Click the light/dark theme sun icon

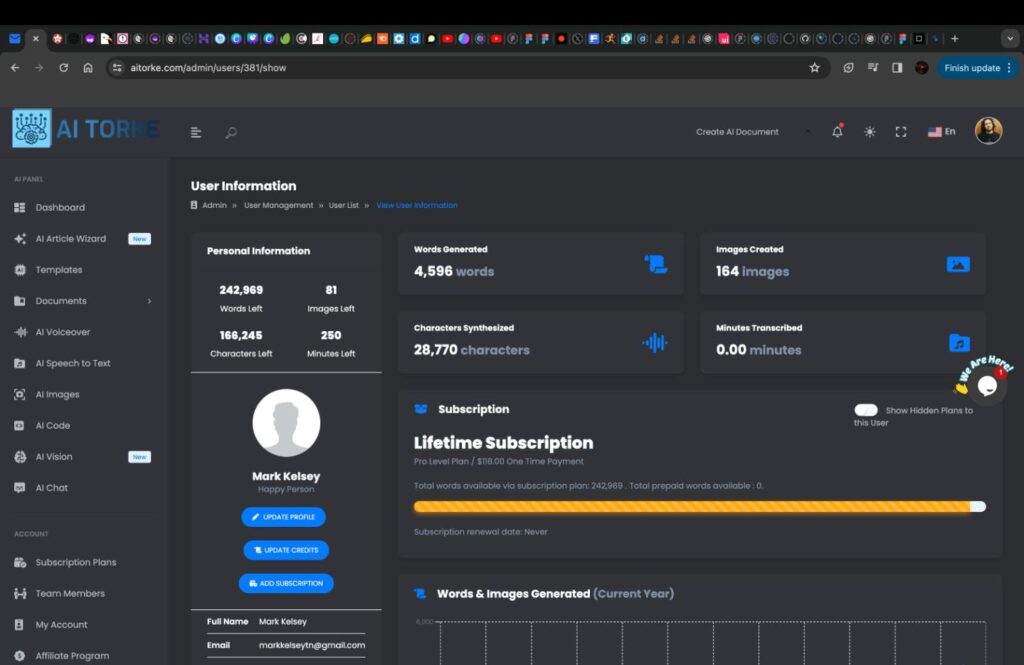(869, 132)
